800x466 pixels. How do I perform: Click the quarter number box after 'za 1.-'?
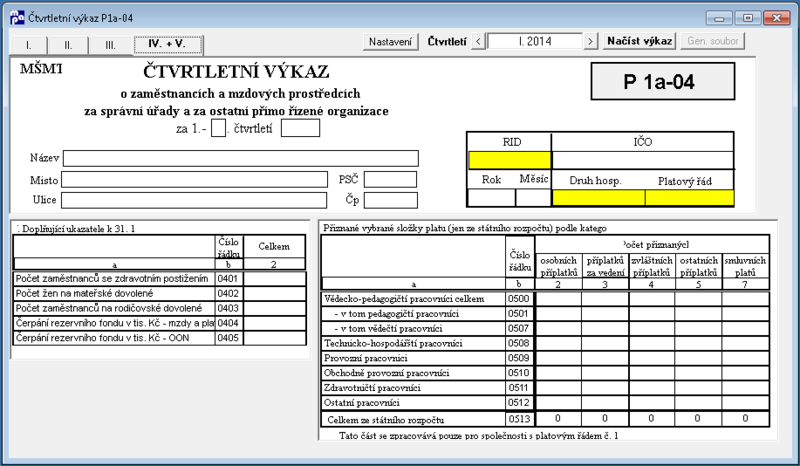click(218, 128)
